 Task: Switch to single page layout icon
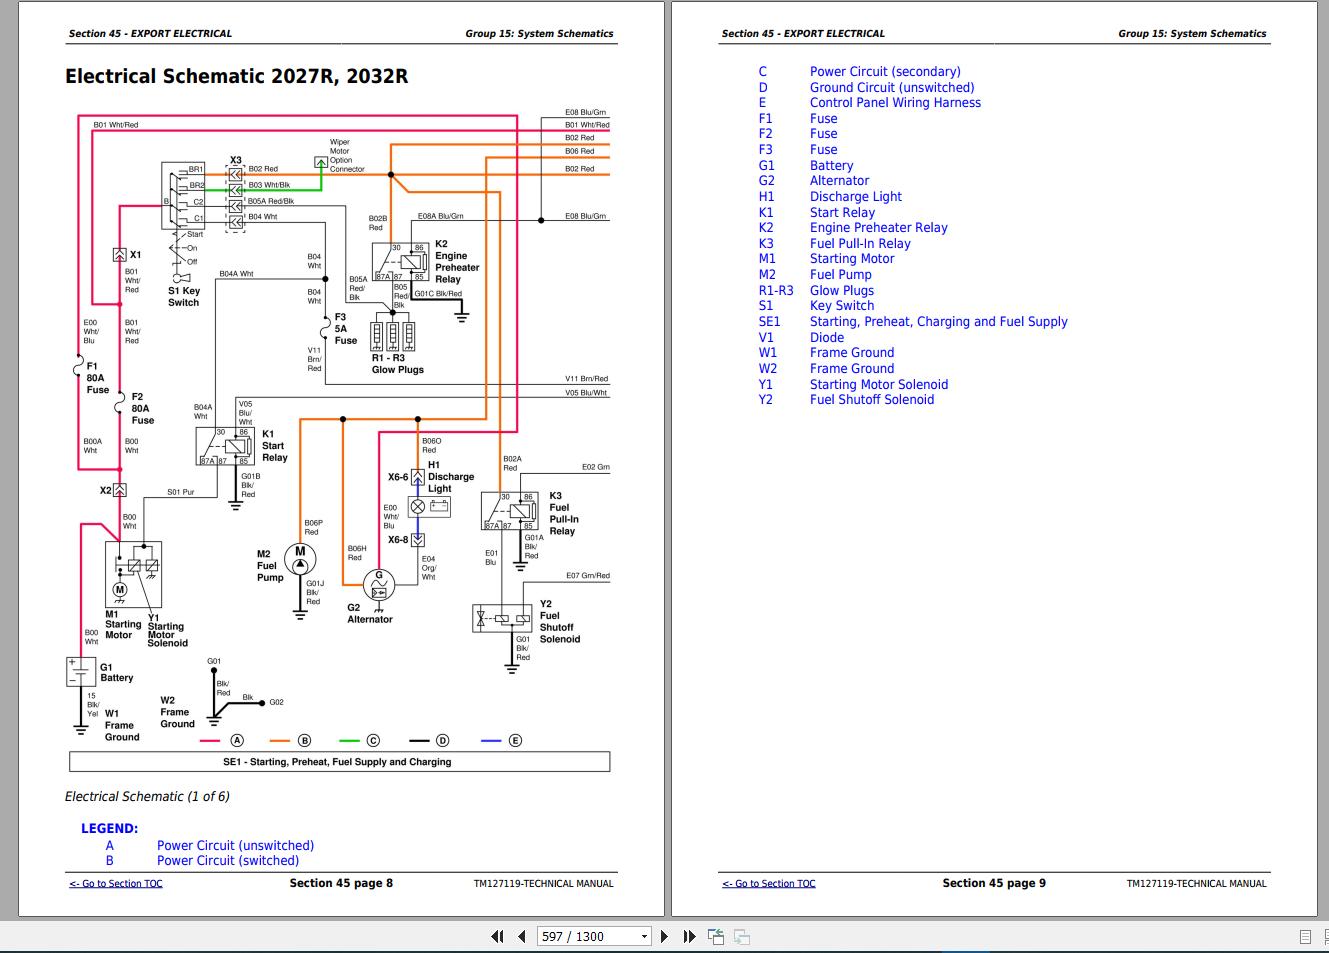point(1305,937)
